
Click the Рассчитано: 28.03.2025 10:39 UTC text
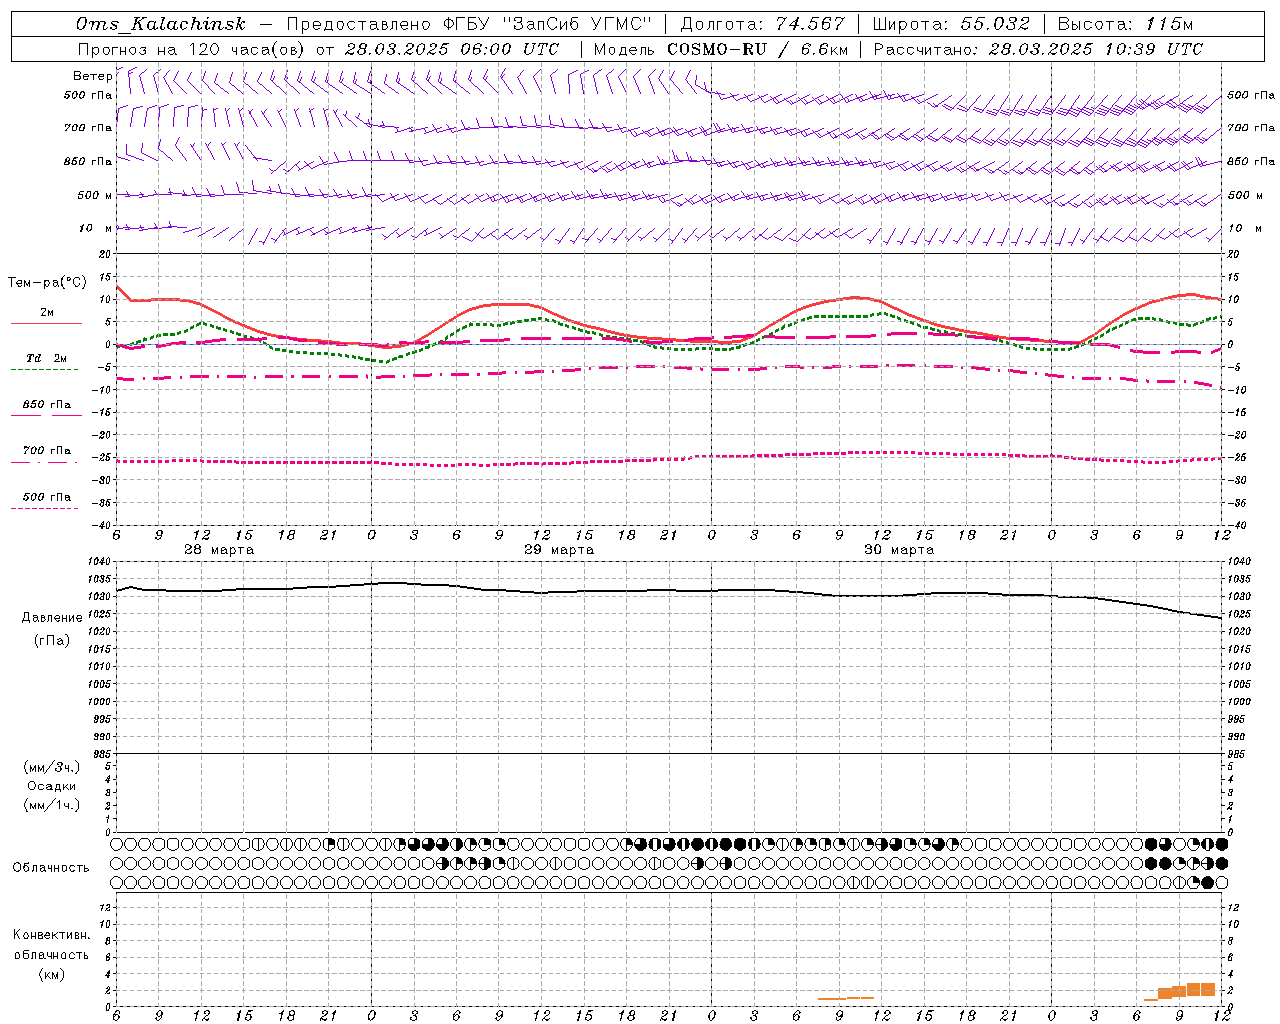[1038, 49]
